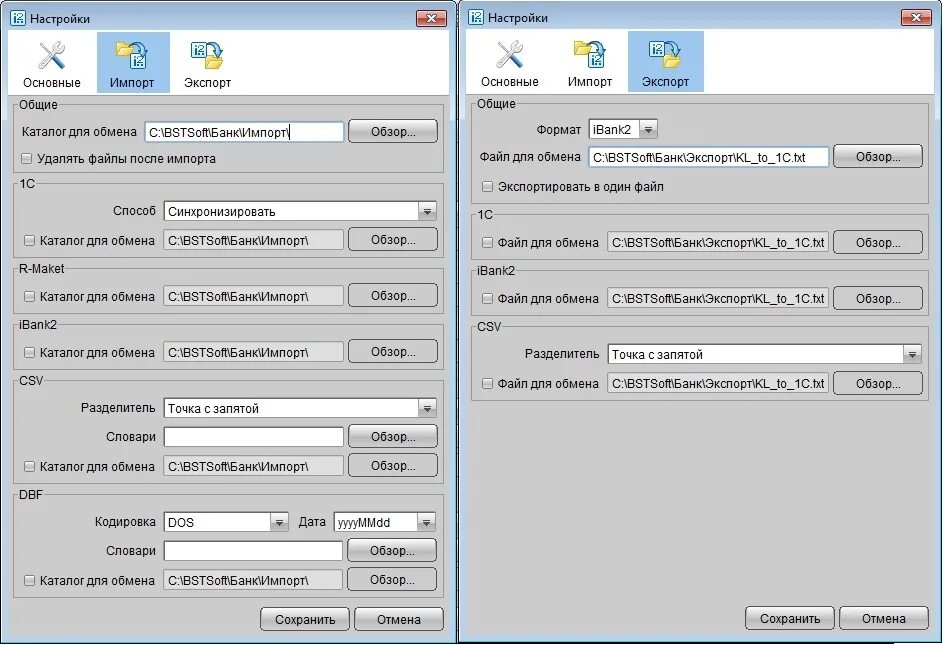
Task: Select Экспорт tab icon in right window
Action: point(665,54)
